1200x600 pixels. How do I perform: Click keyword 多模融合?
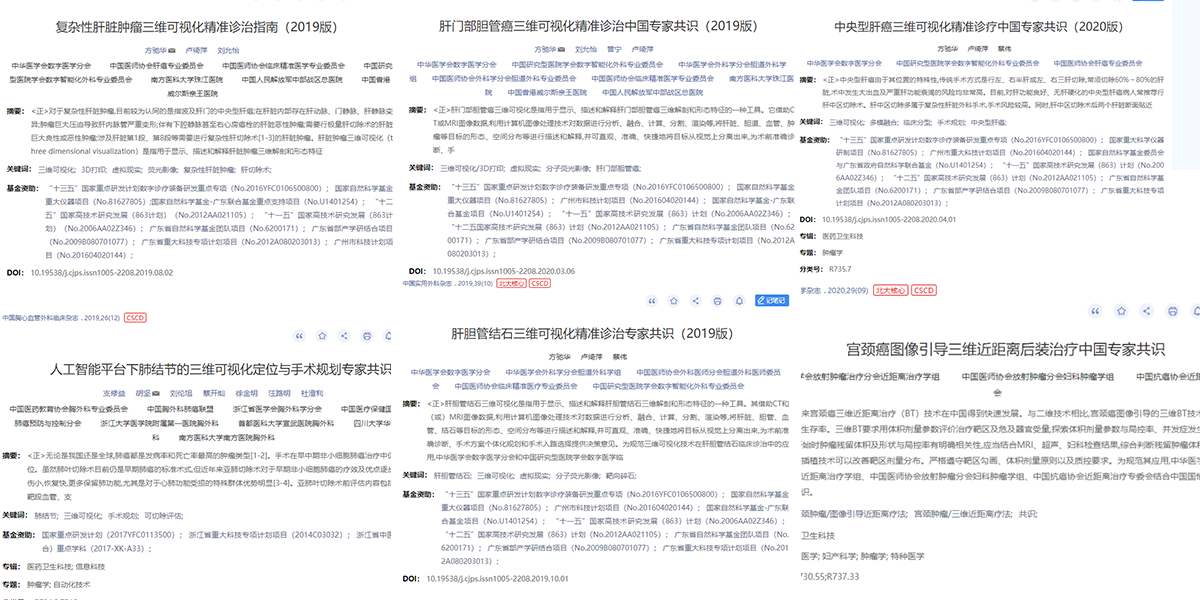pyautogui.click(x=881, y=121)
